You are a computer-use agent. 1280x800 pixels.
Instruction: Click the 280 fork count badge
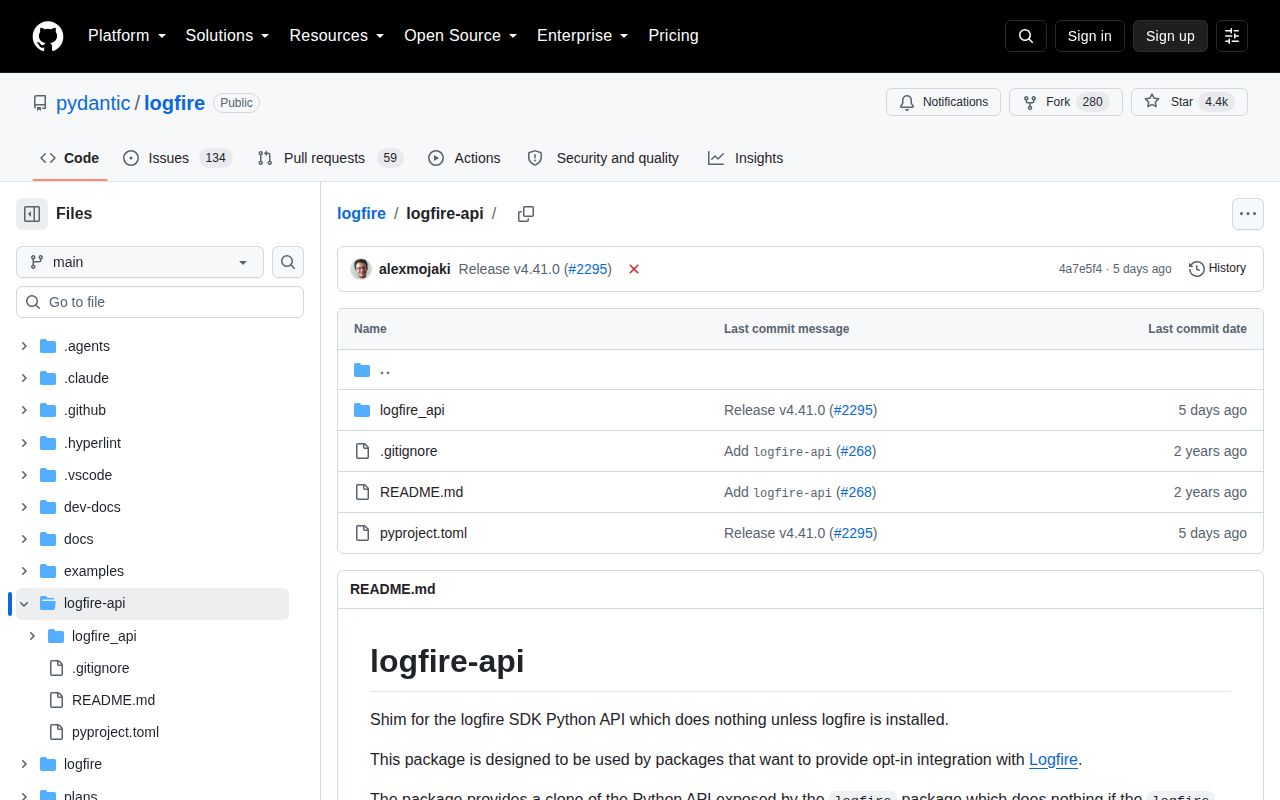coord(1093,102)
